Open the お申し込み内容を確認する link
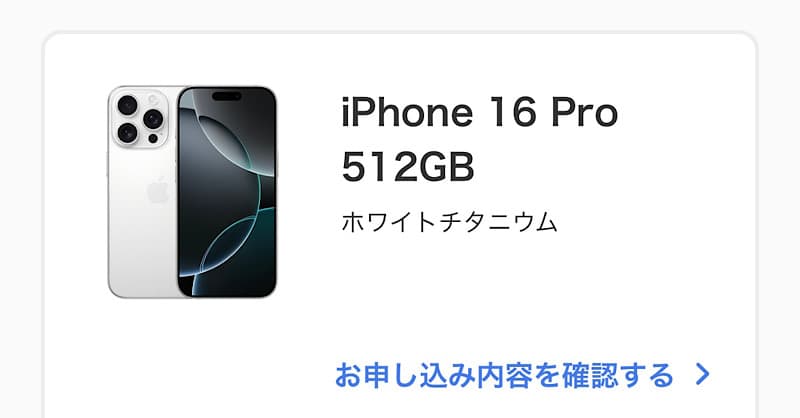Screen dimensions: 800x418 (504, 376)
